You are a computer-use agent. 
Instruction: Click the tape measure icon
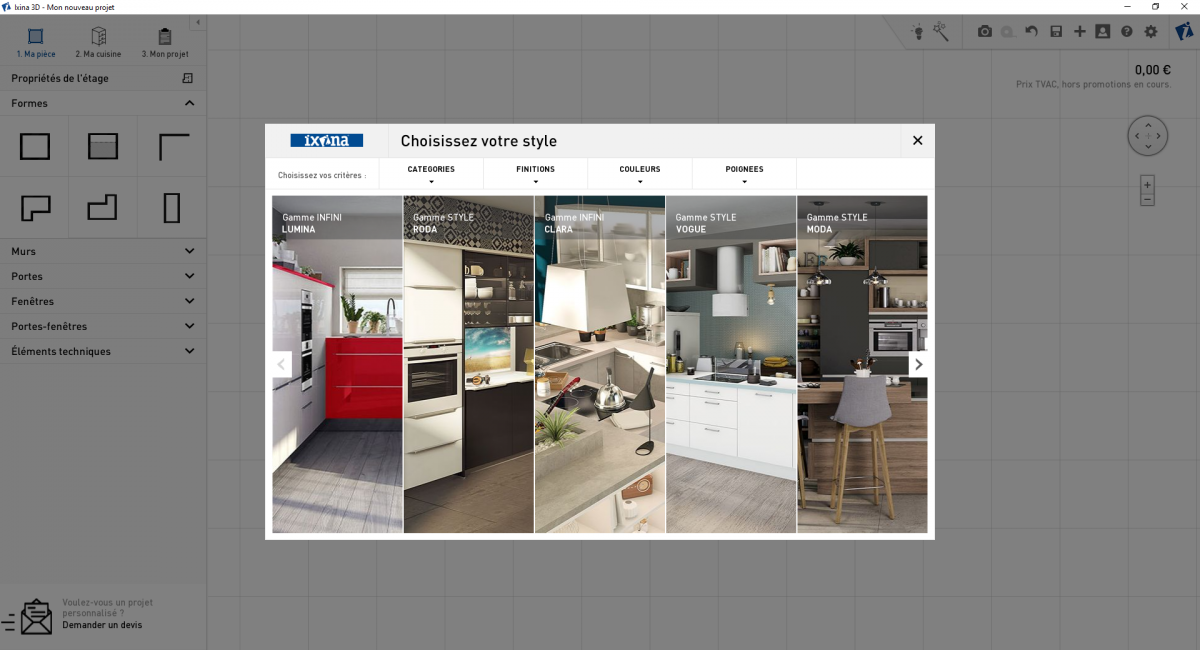point(1008,32)
